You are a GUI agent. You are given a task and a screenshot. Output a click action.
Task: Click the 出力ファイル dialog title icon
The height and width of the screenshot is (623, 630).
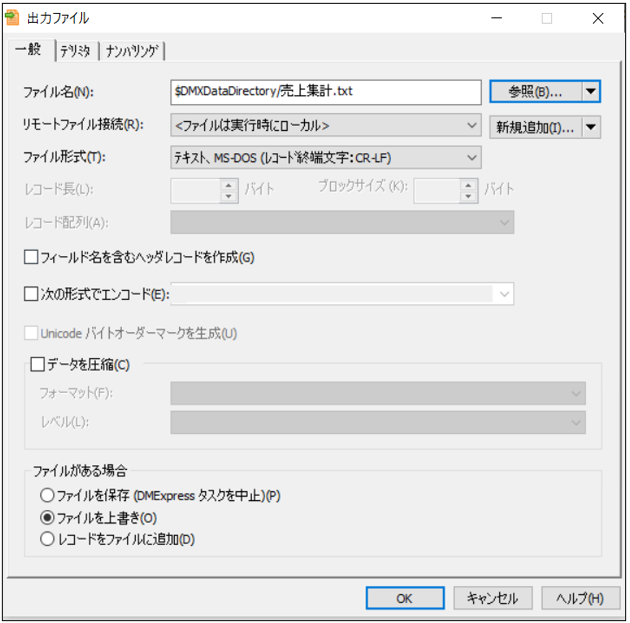(x=14, y=17)
